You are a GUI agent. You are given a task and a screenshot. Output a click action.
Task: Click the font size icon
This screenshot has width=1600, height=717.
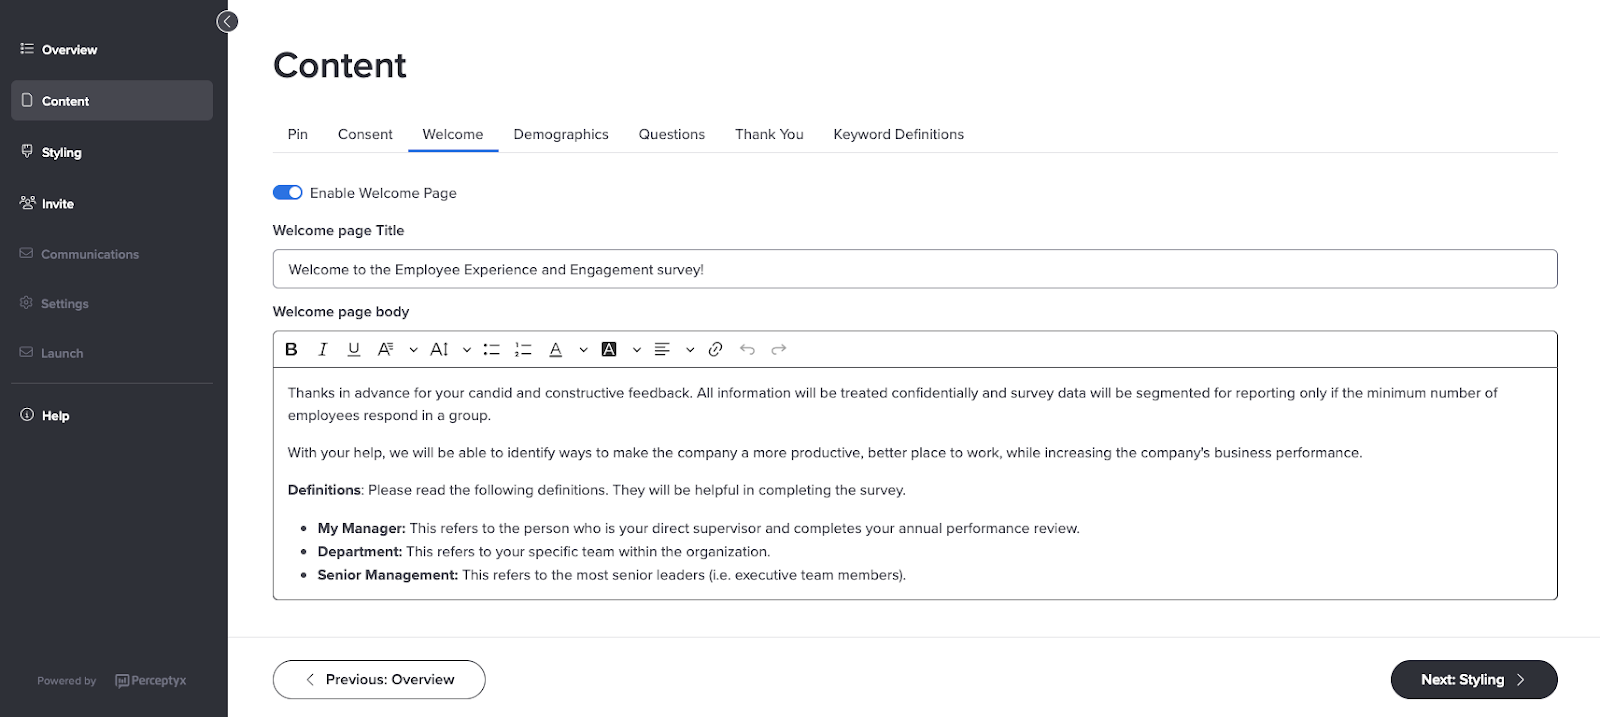click(439, 349)
